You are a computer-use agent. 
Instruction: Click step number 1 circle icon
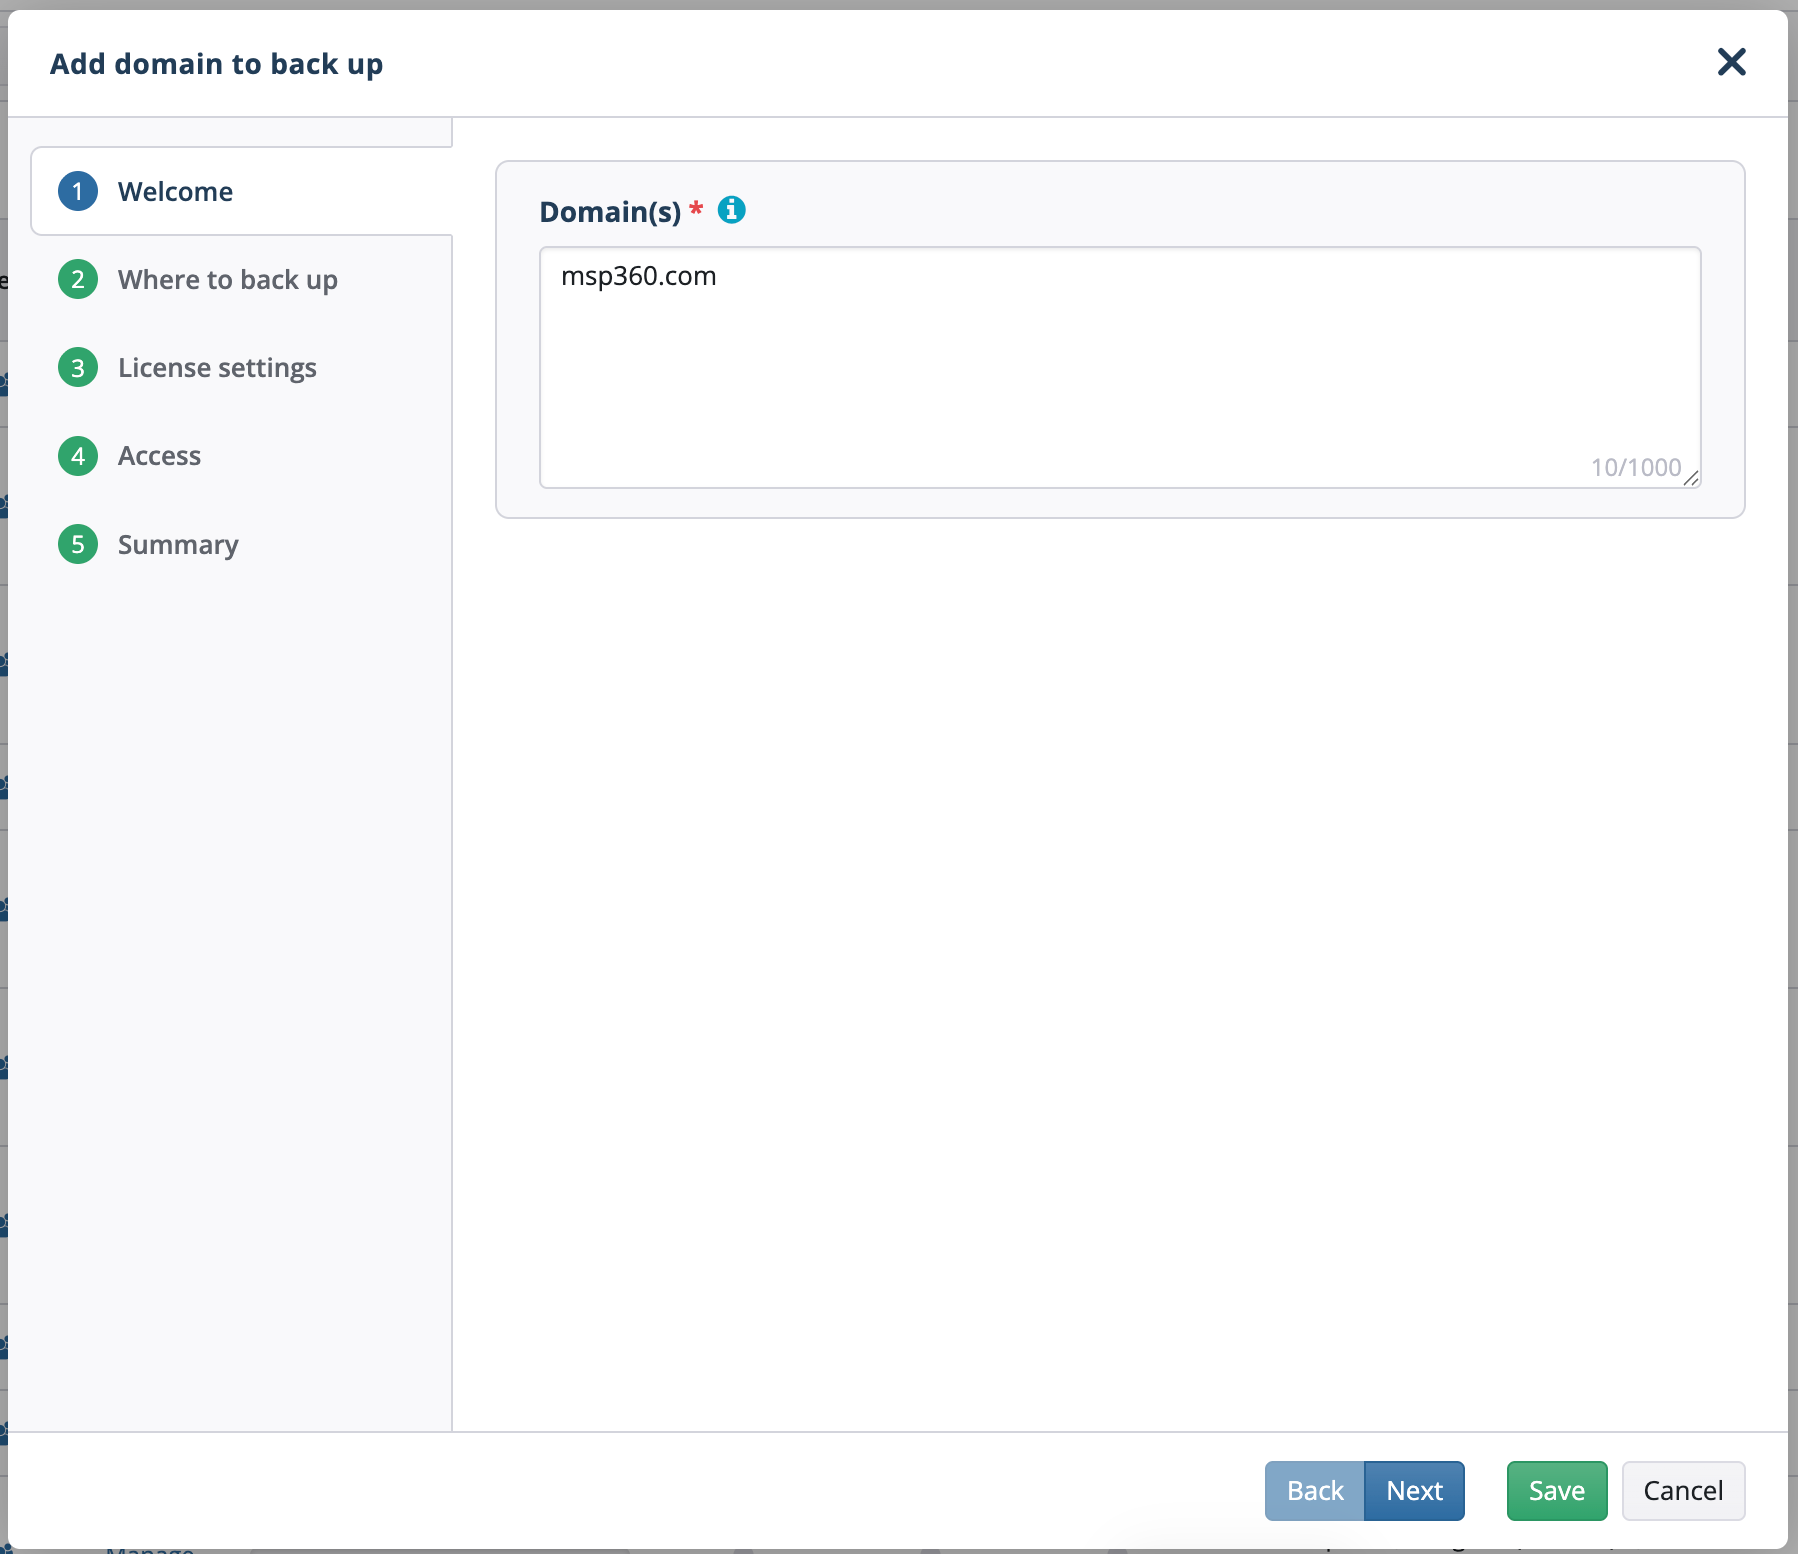(78, 191)
